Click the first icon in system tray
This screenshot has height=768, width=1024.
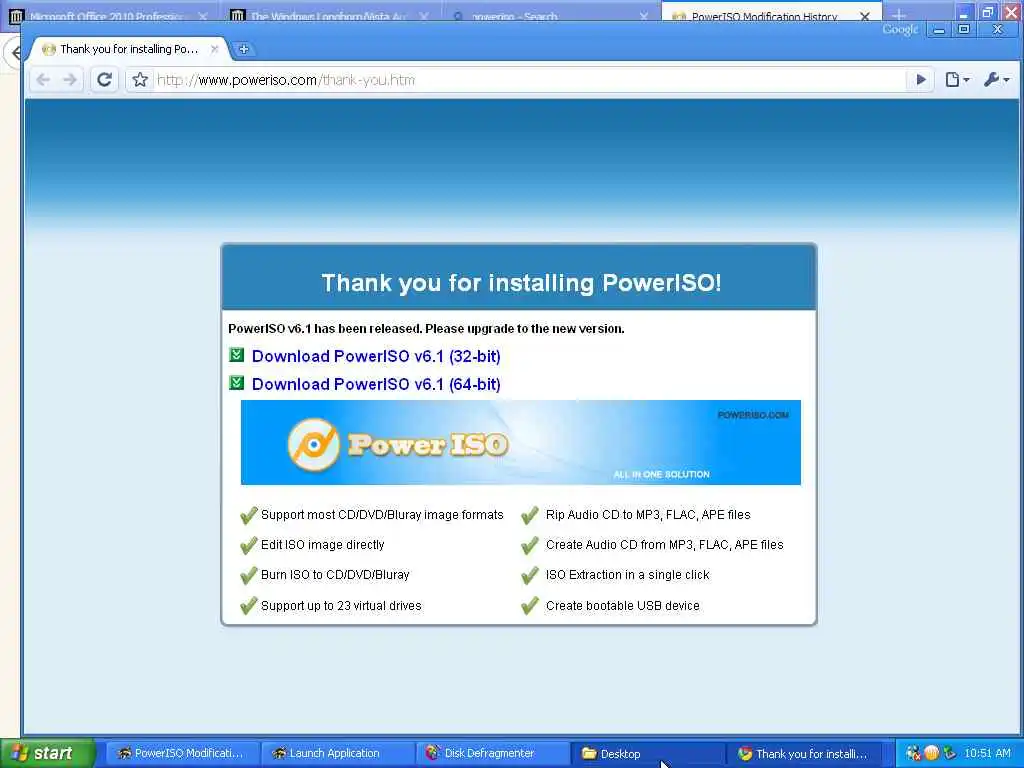[x=914, y=753]
